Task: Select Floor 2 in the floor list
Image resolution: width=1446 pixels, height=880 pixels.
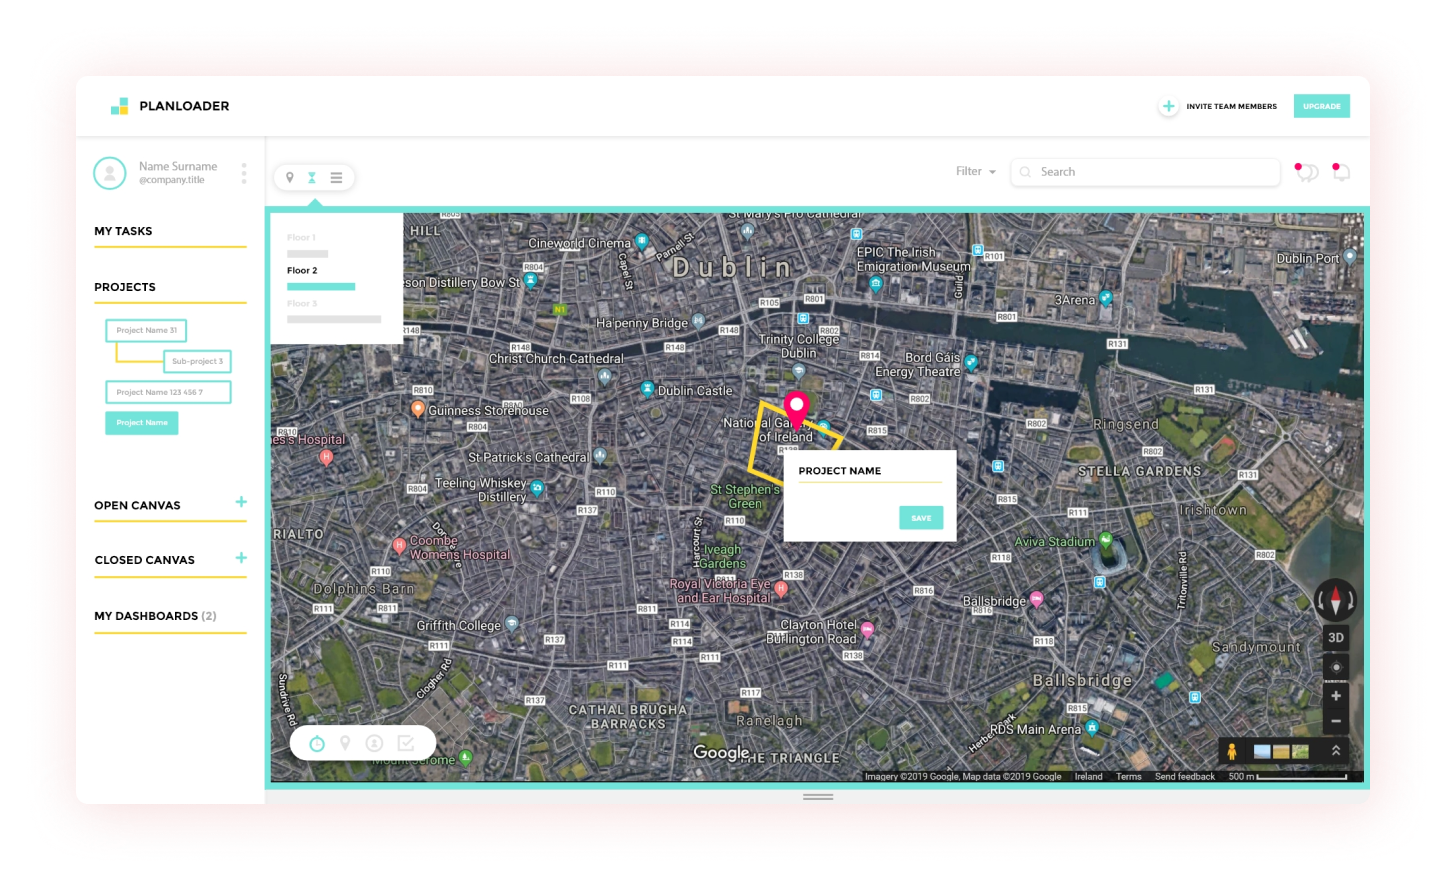Action: point(302,271)
